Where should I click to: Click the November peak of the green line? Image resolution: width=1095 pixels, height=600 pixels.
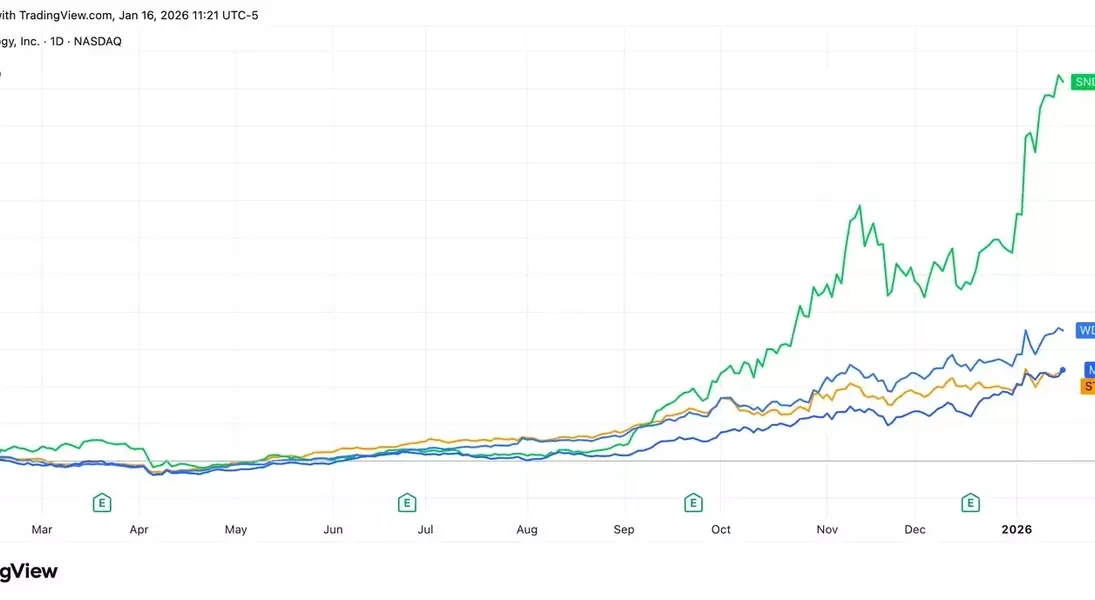859,206
